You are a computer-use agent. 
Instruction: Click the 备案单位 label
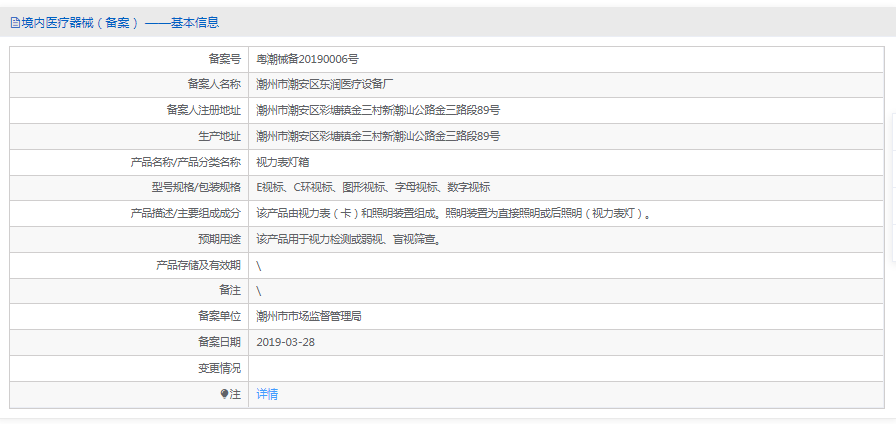point(219,317)
